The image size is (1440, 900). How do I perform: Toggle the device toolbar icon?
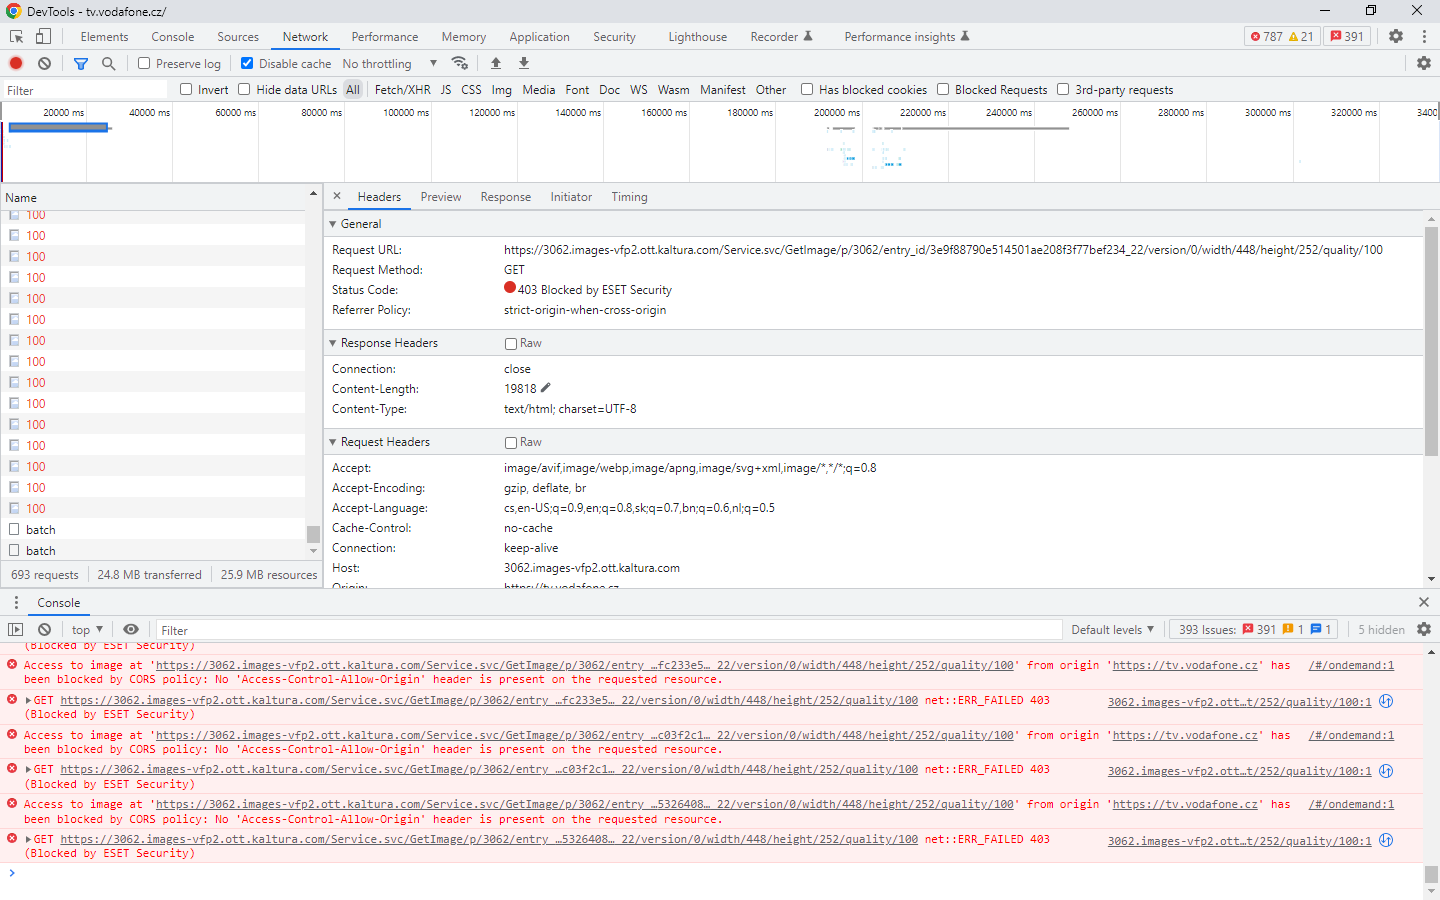tap(43, 36)
